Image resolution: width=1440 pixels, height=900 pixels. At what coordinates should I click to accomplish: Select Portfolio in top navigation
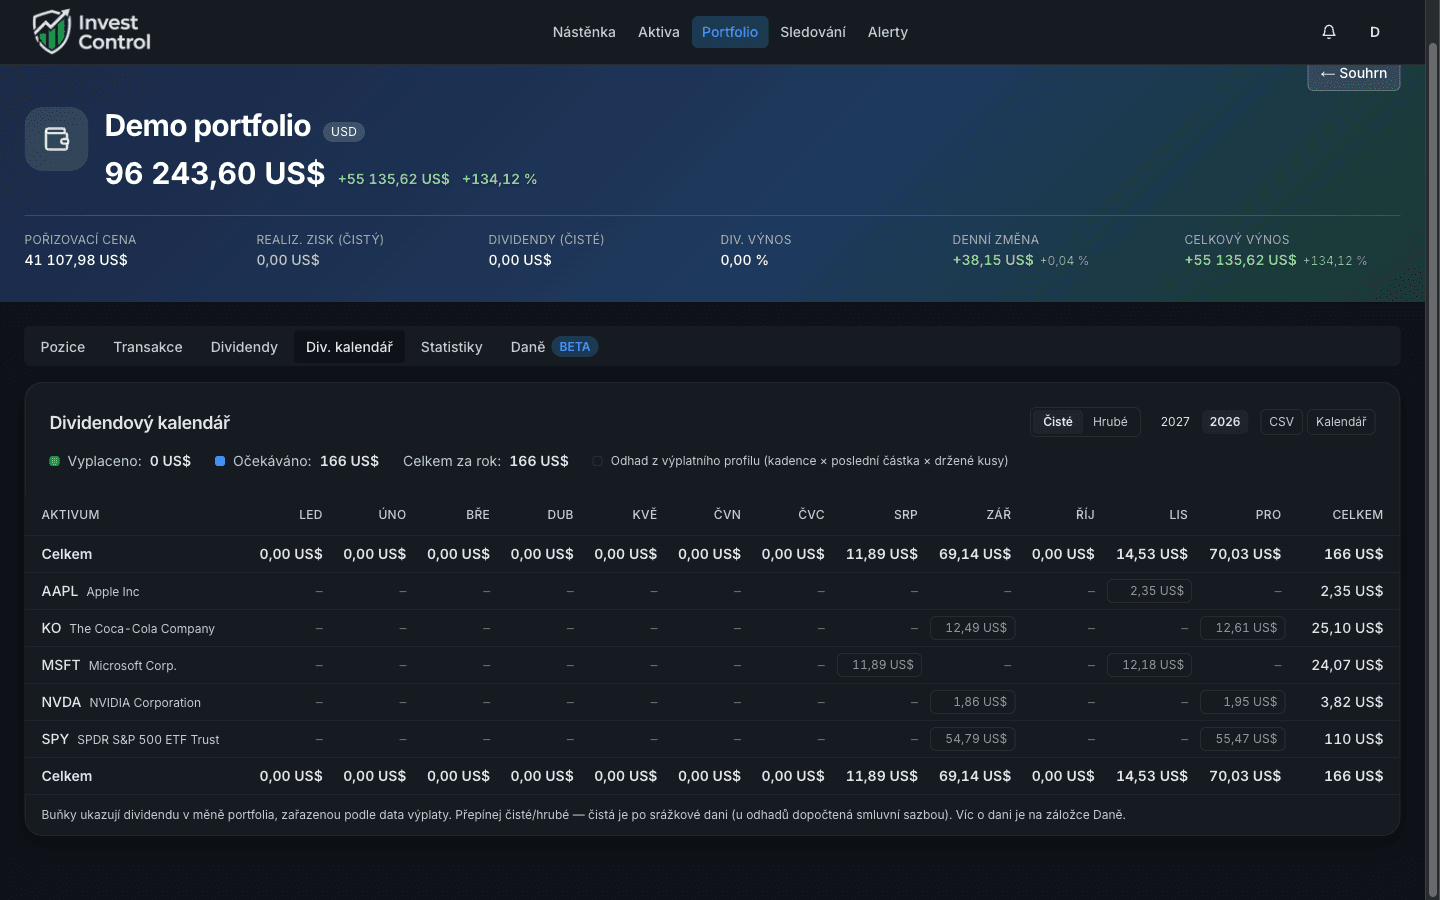pyautogui.click(x=730, y=32)
